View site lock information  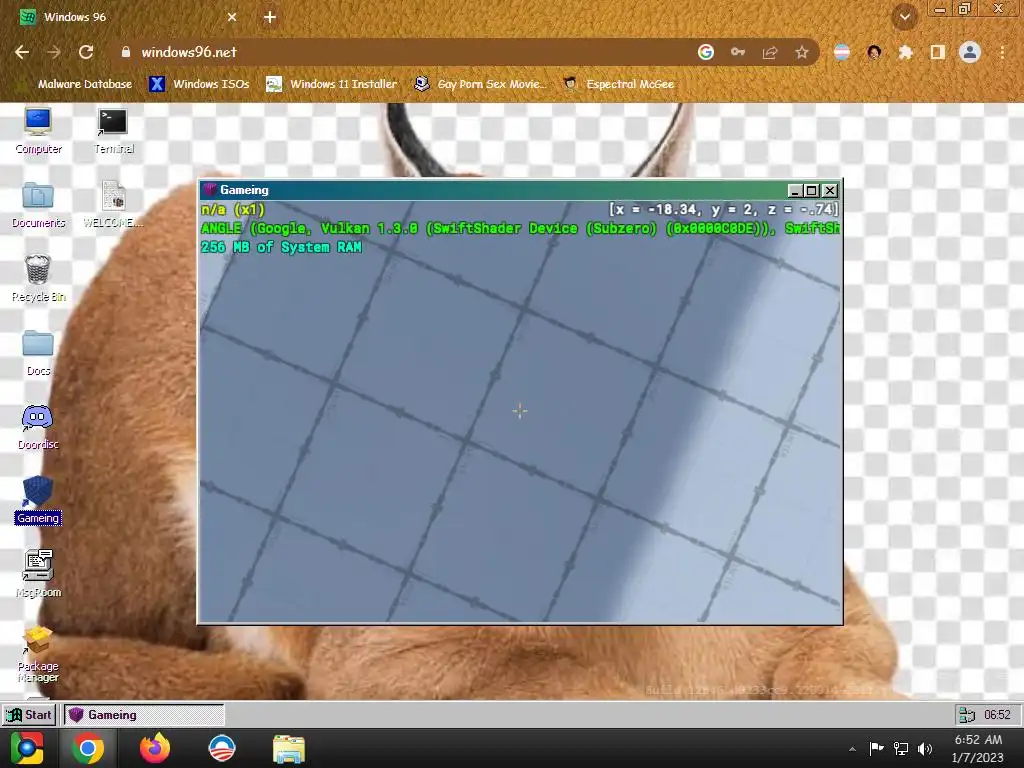click(126, 52)
